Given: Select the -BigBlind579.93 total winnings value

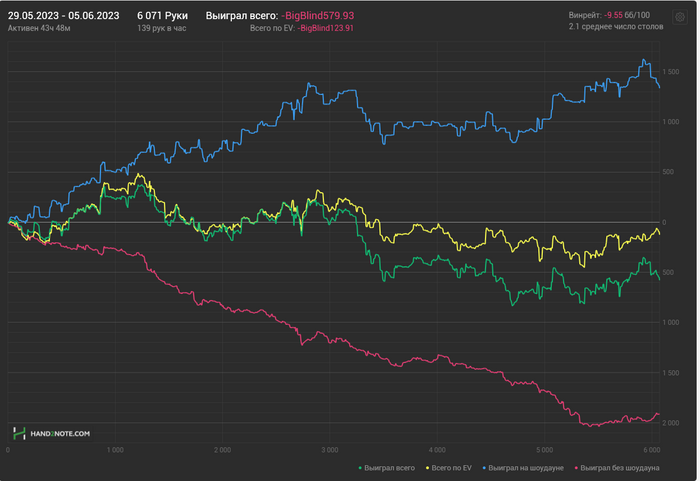Looking at the screenshot, I should coord(318,16).
